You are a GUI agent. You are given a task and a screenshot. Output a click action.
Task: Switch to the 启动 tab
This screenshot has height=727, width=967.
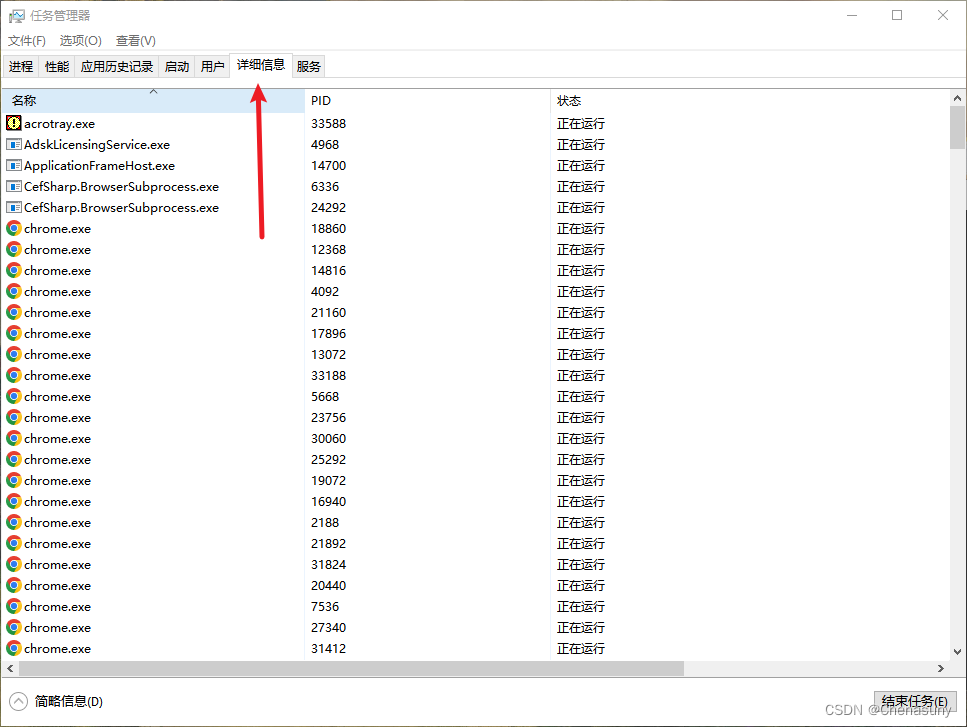click(177, 66)
